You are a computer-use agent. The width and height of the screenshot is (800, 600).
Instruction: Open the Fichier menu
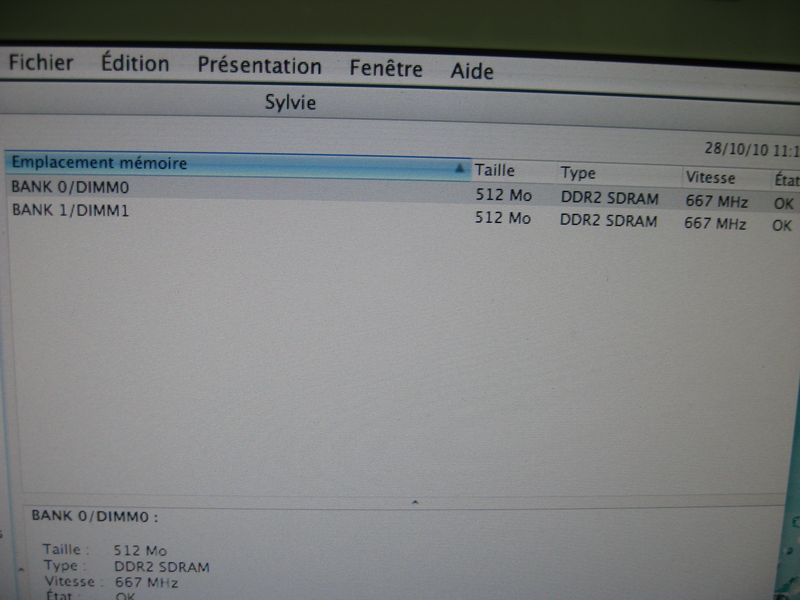tap(41, 63)
